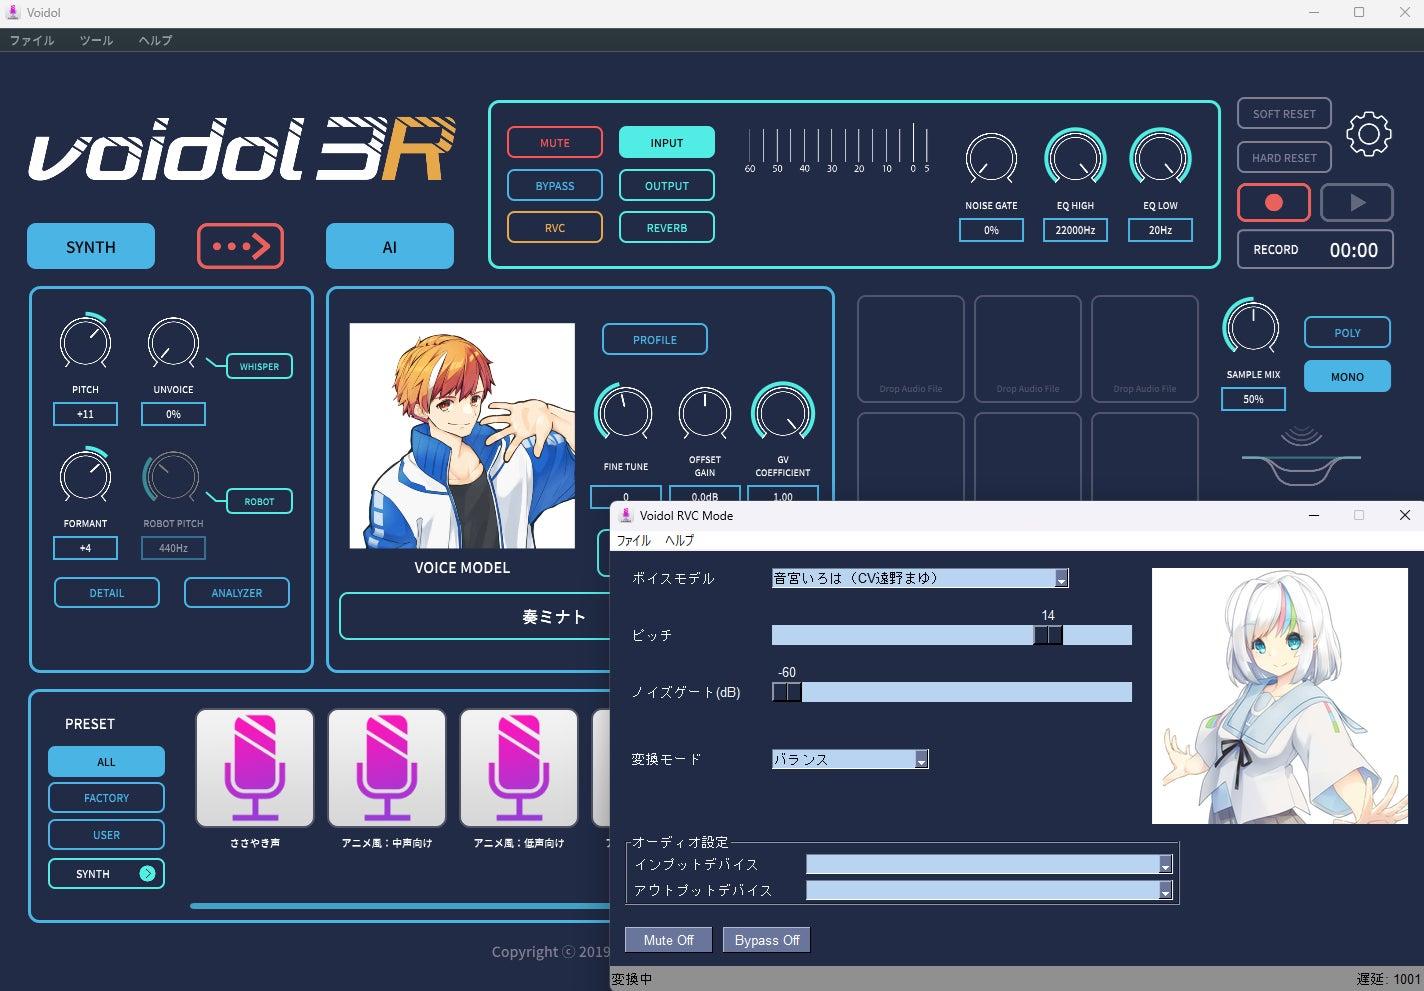Filter presets by USER
The width and height of the screenshot is (1424, 991).
(106, 835)
